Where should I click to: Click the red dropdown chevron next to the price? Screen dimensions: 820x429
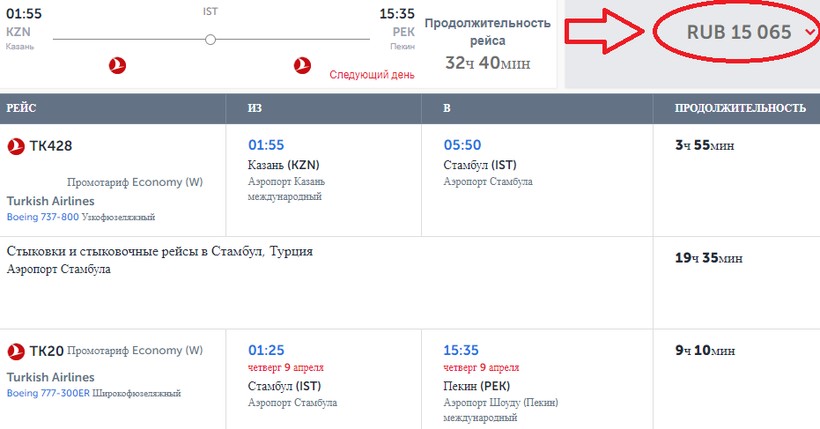click(809, 33)
